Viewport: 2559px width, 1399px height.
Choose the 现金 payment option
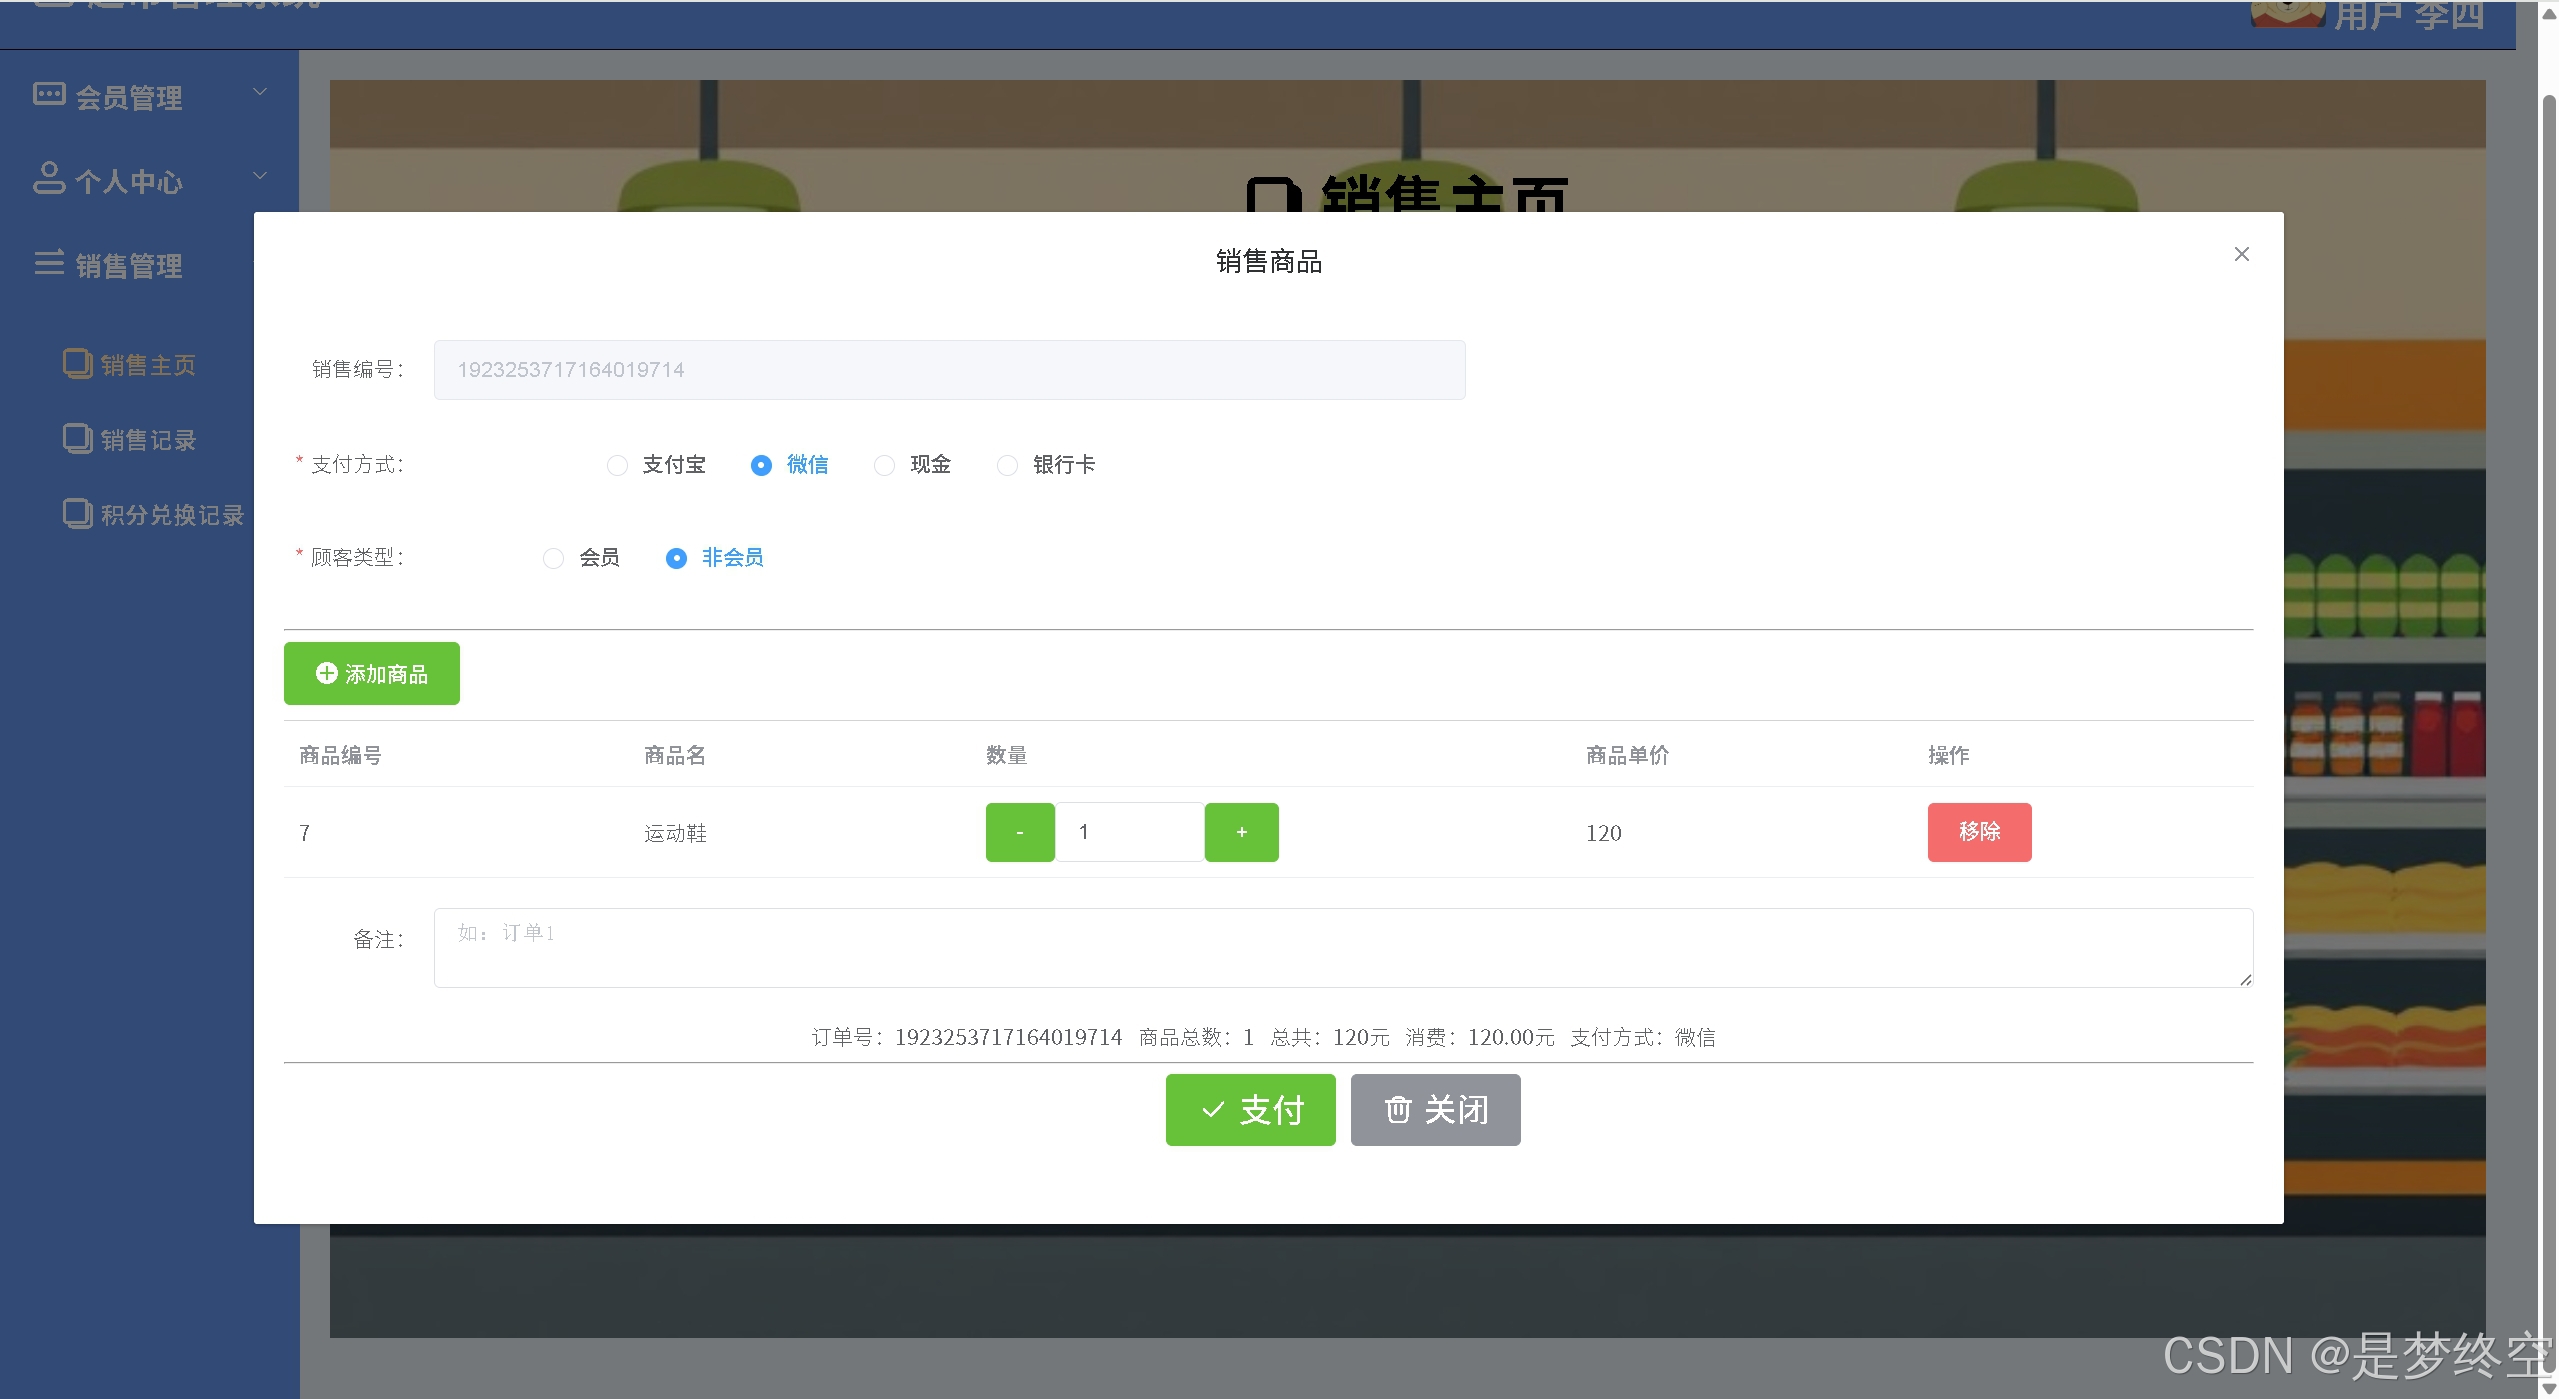pyautogui.click(x=884, y=466)
